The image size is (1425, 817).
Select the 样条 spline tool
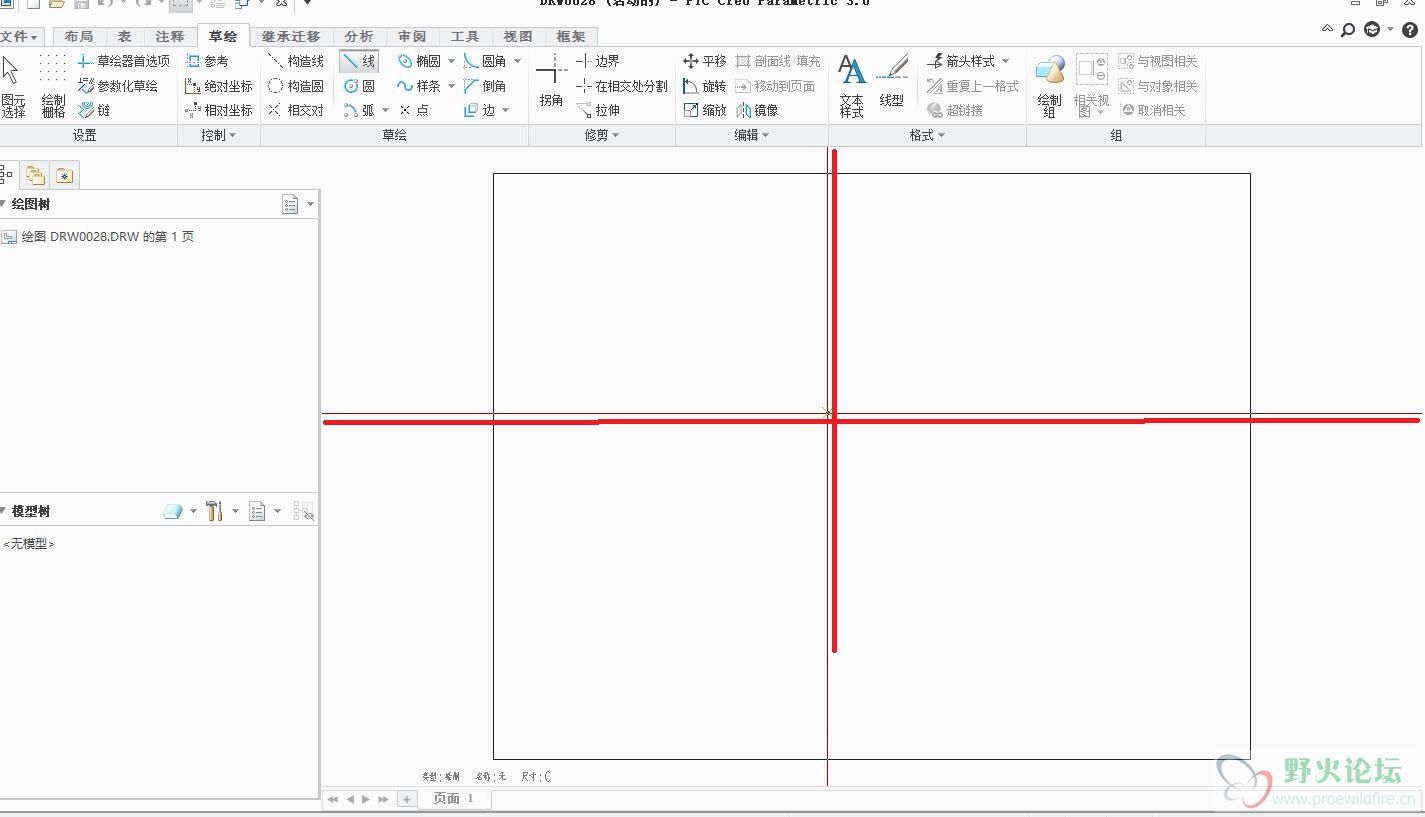pyautogui.click(x=419, y=86)
